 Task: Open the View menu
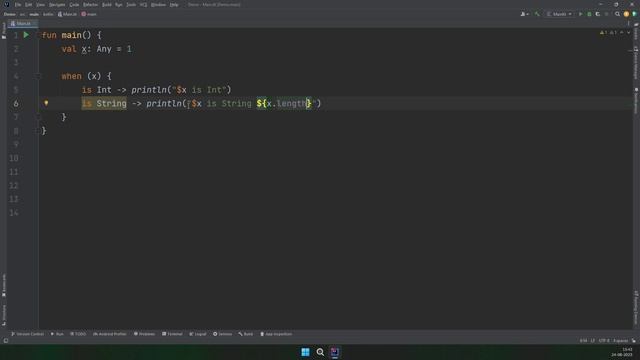pos(40,4)
